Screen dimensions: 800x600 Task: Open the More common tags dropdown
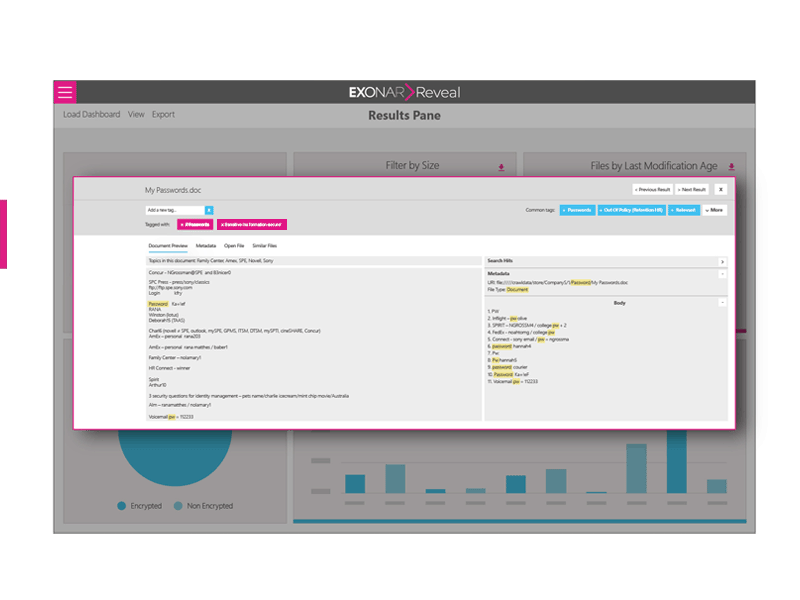714,210
